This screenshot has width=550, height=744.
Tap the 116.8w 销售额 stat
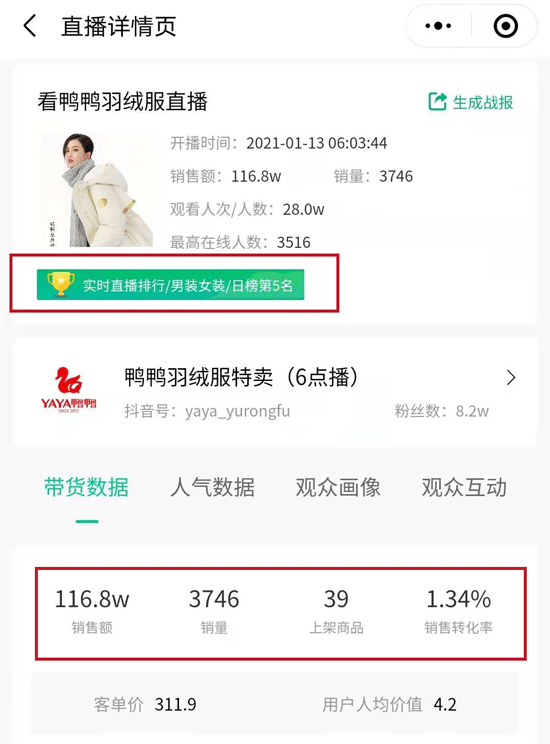92,611
